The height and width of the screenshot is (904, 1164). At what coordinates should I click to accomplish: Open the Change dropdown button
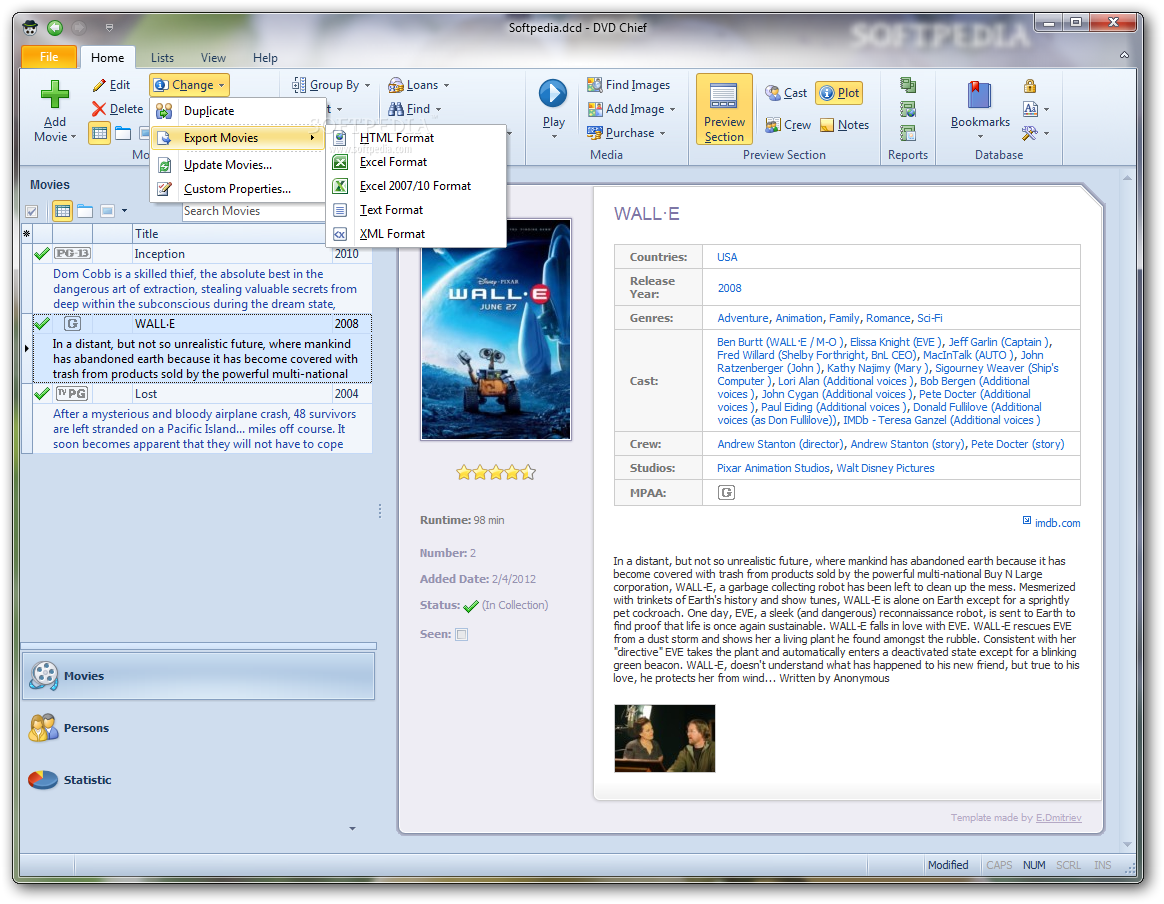[x=189, y=85]
